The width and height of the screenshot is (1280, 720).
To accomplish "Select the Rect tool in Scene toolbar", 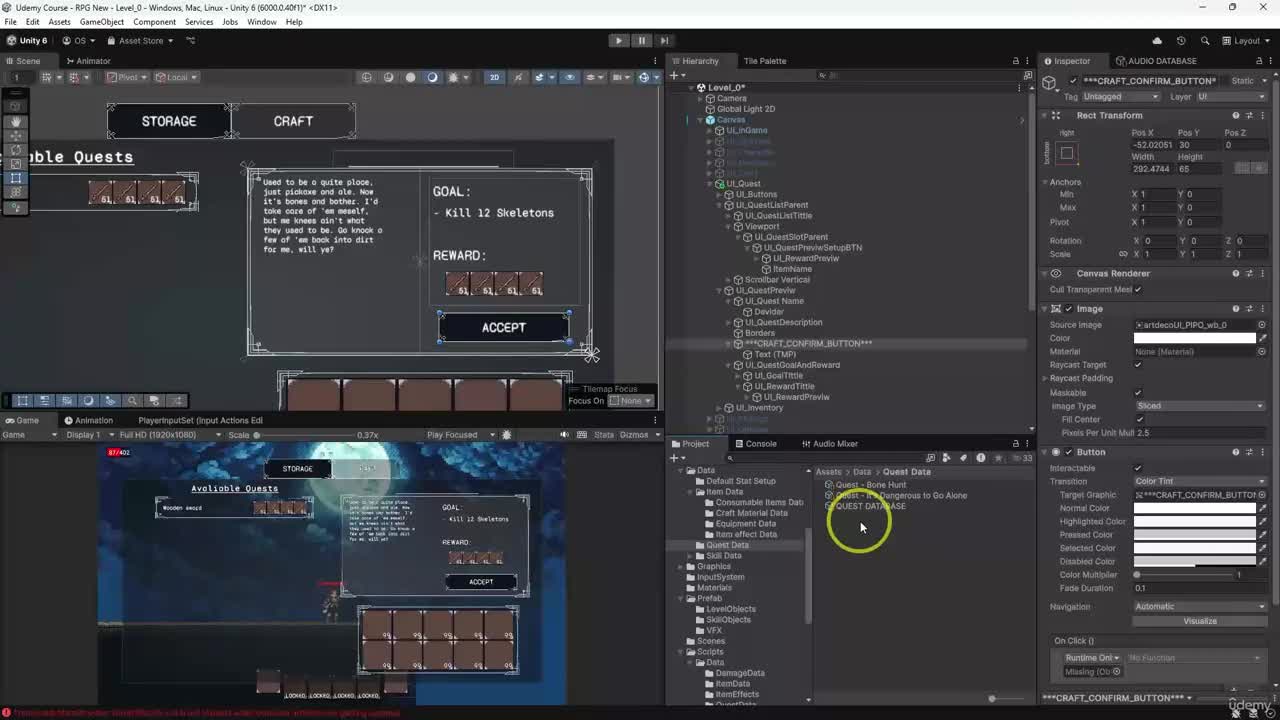I will [x=15, y=178].
